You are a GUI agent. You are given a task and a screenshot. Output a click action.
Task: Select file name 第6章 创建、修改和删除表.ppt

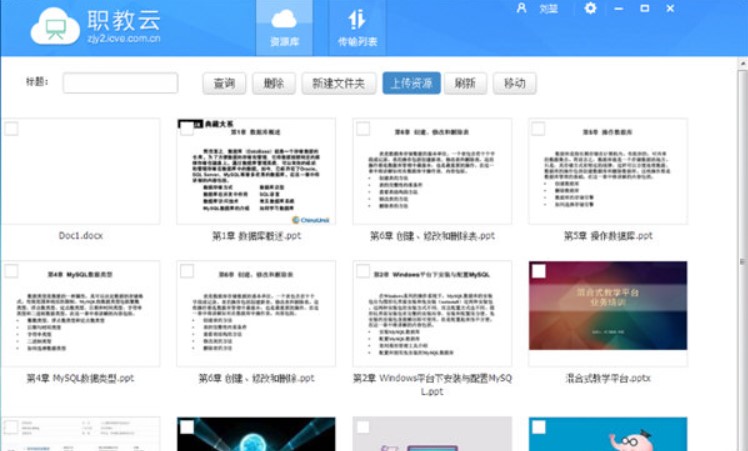[432, 236]
